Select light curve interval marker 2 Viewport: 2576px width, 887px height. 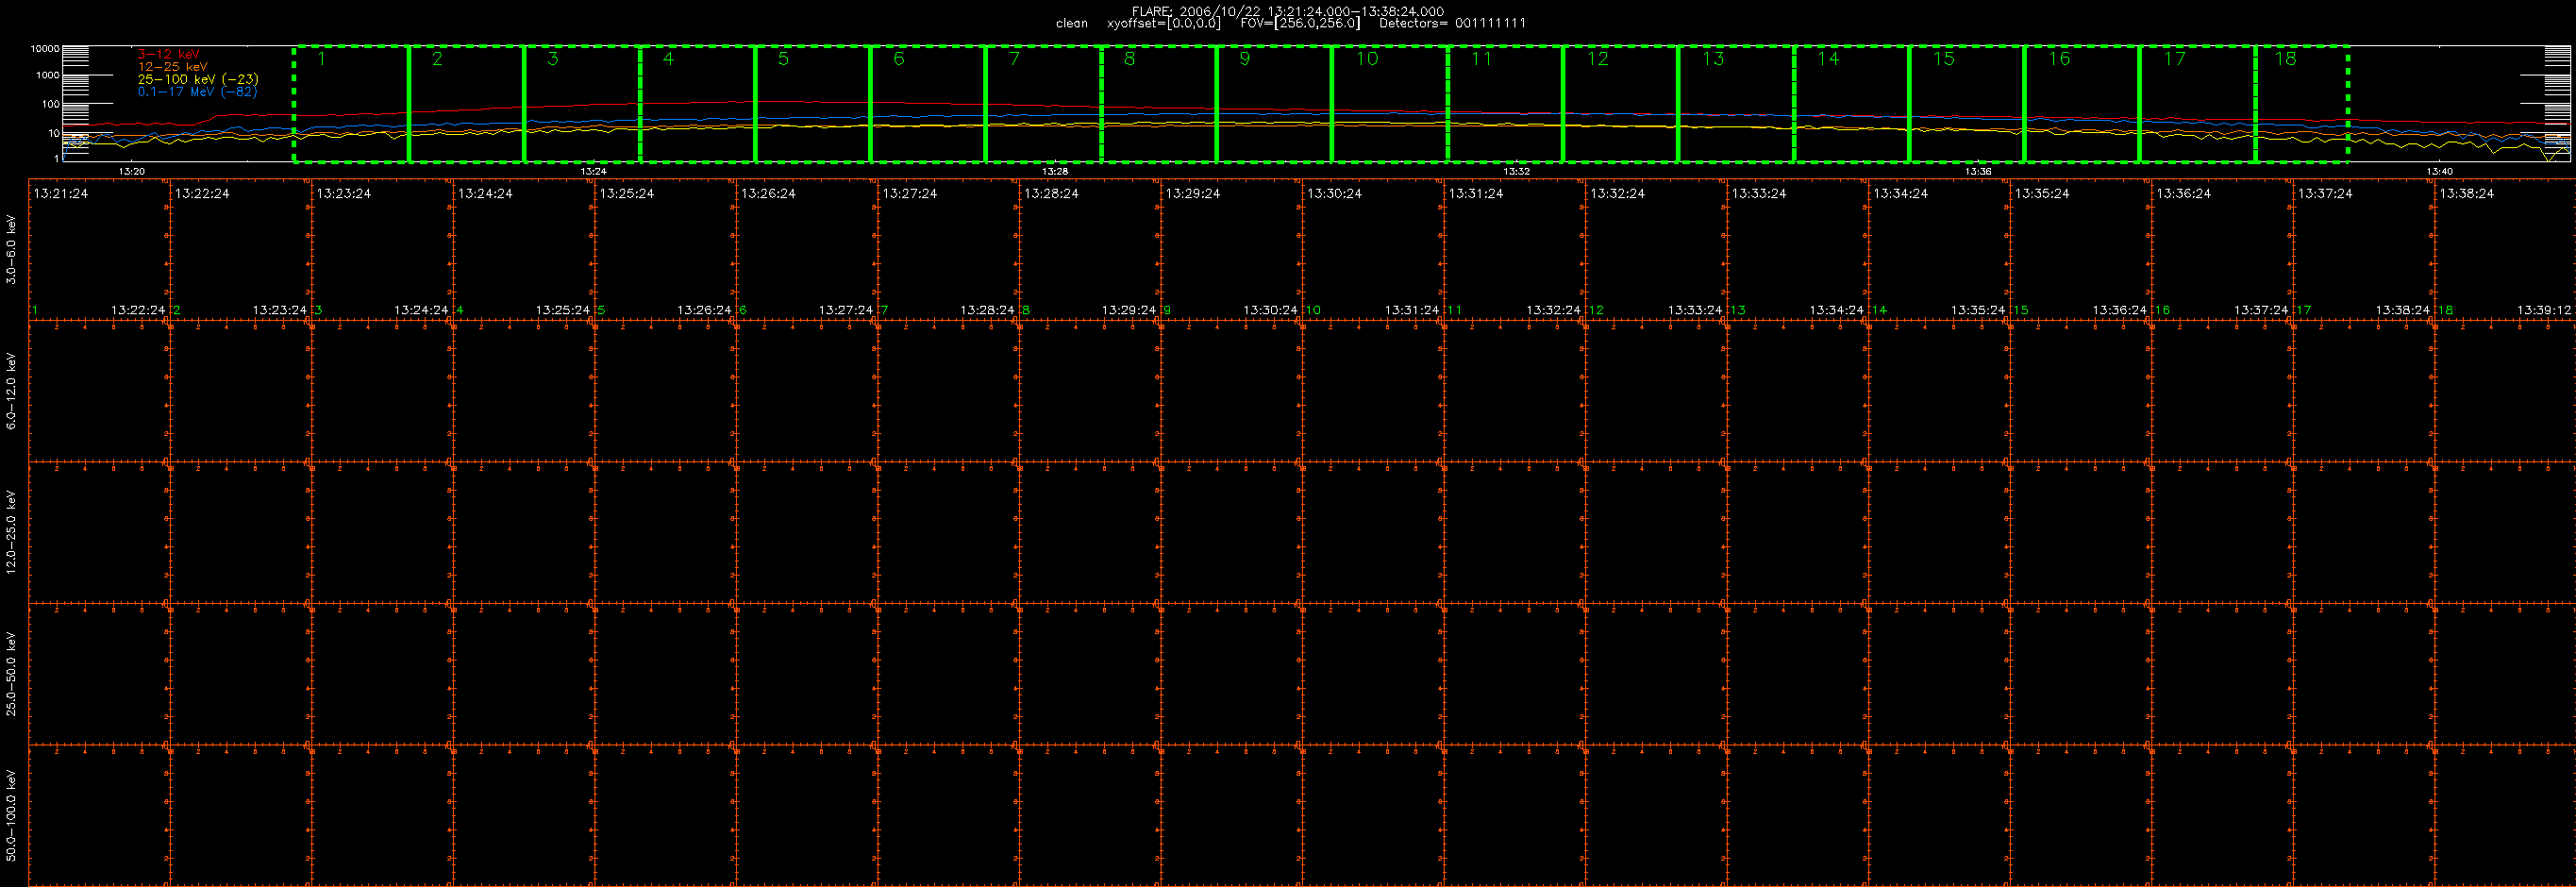click(x=437, y=59)
